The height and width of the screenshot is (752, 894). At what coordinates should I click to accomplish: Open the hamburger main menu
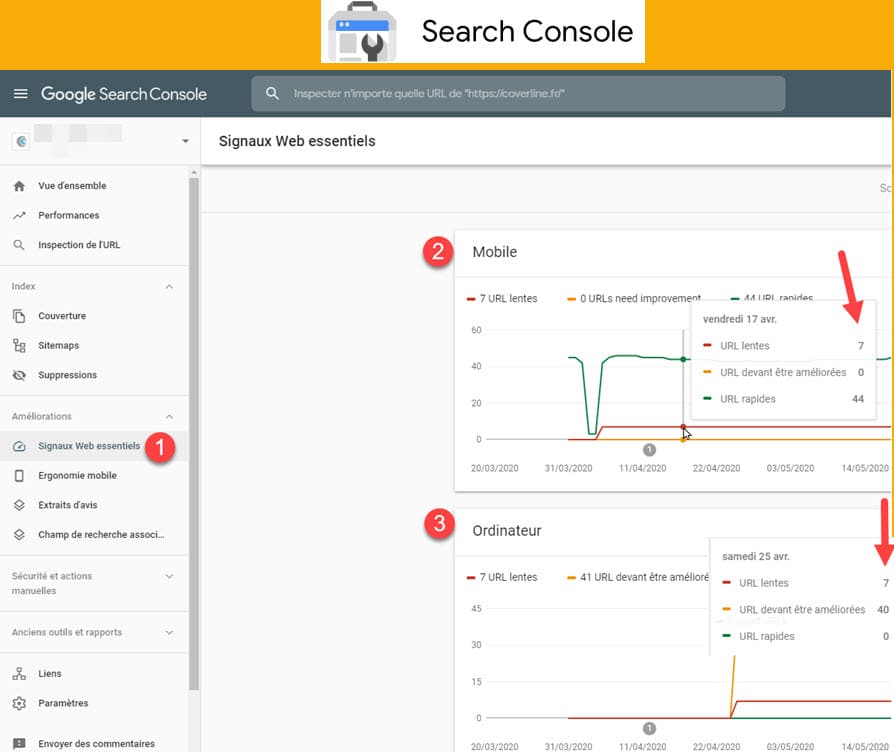click(x=21, y=94)
